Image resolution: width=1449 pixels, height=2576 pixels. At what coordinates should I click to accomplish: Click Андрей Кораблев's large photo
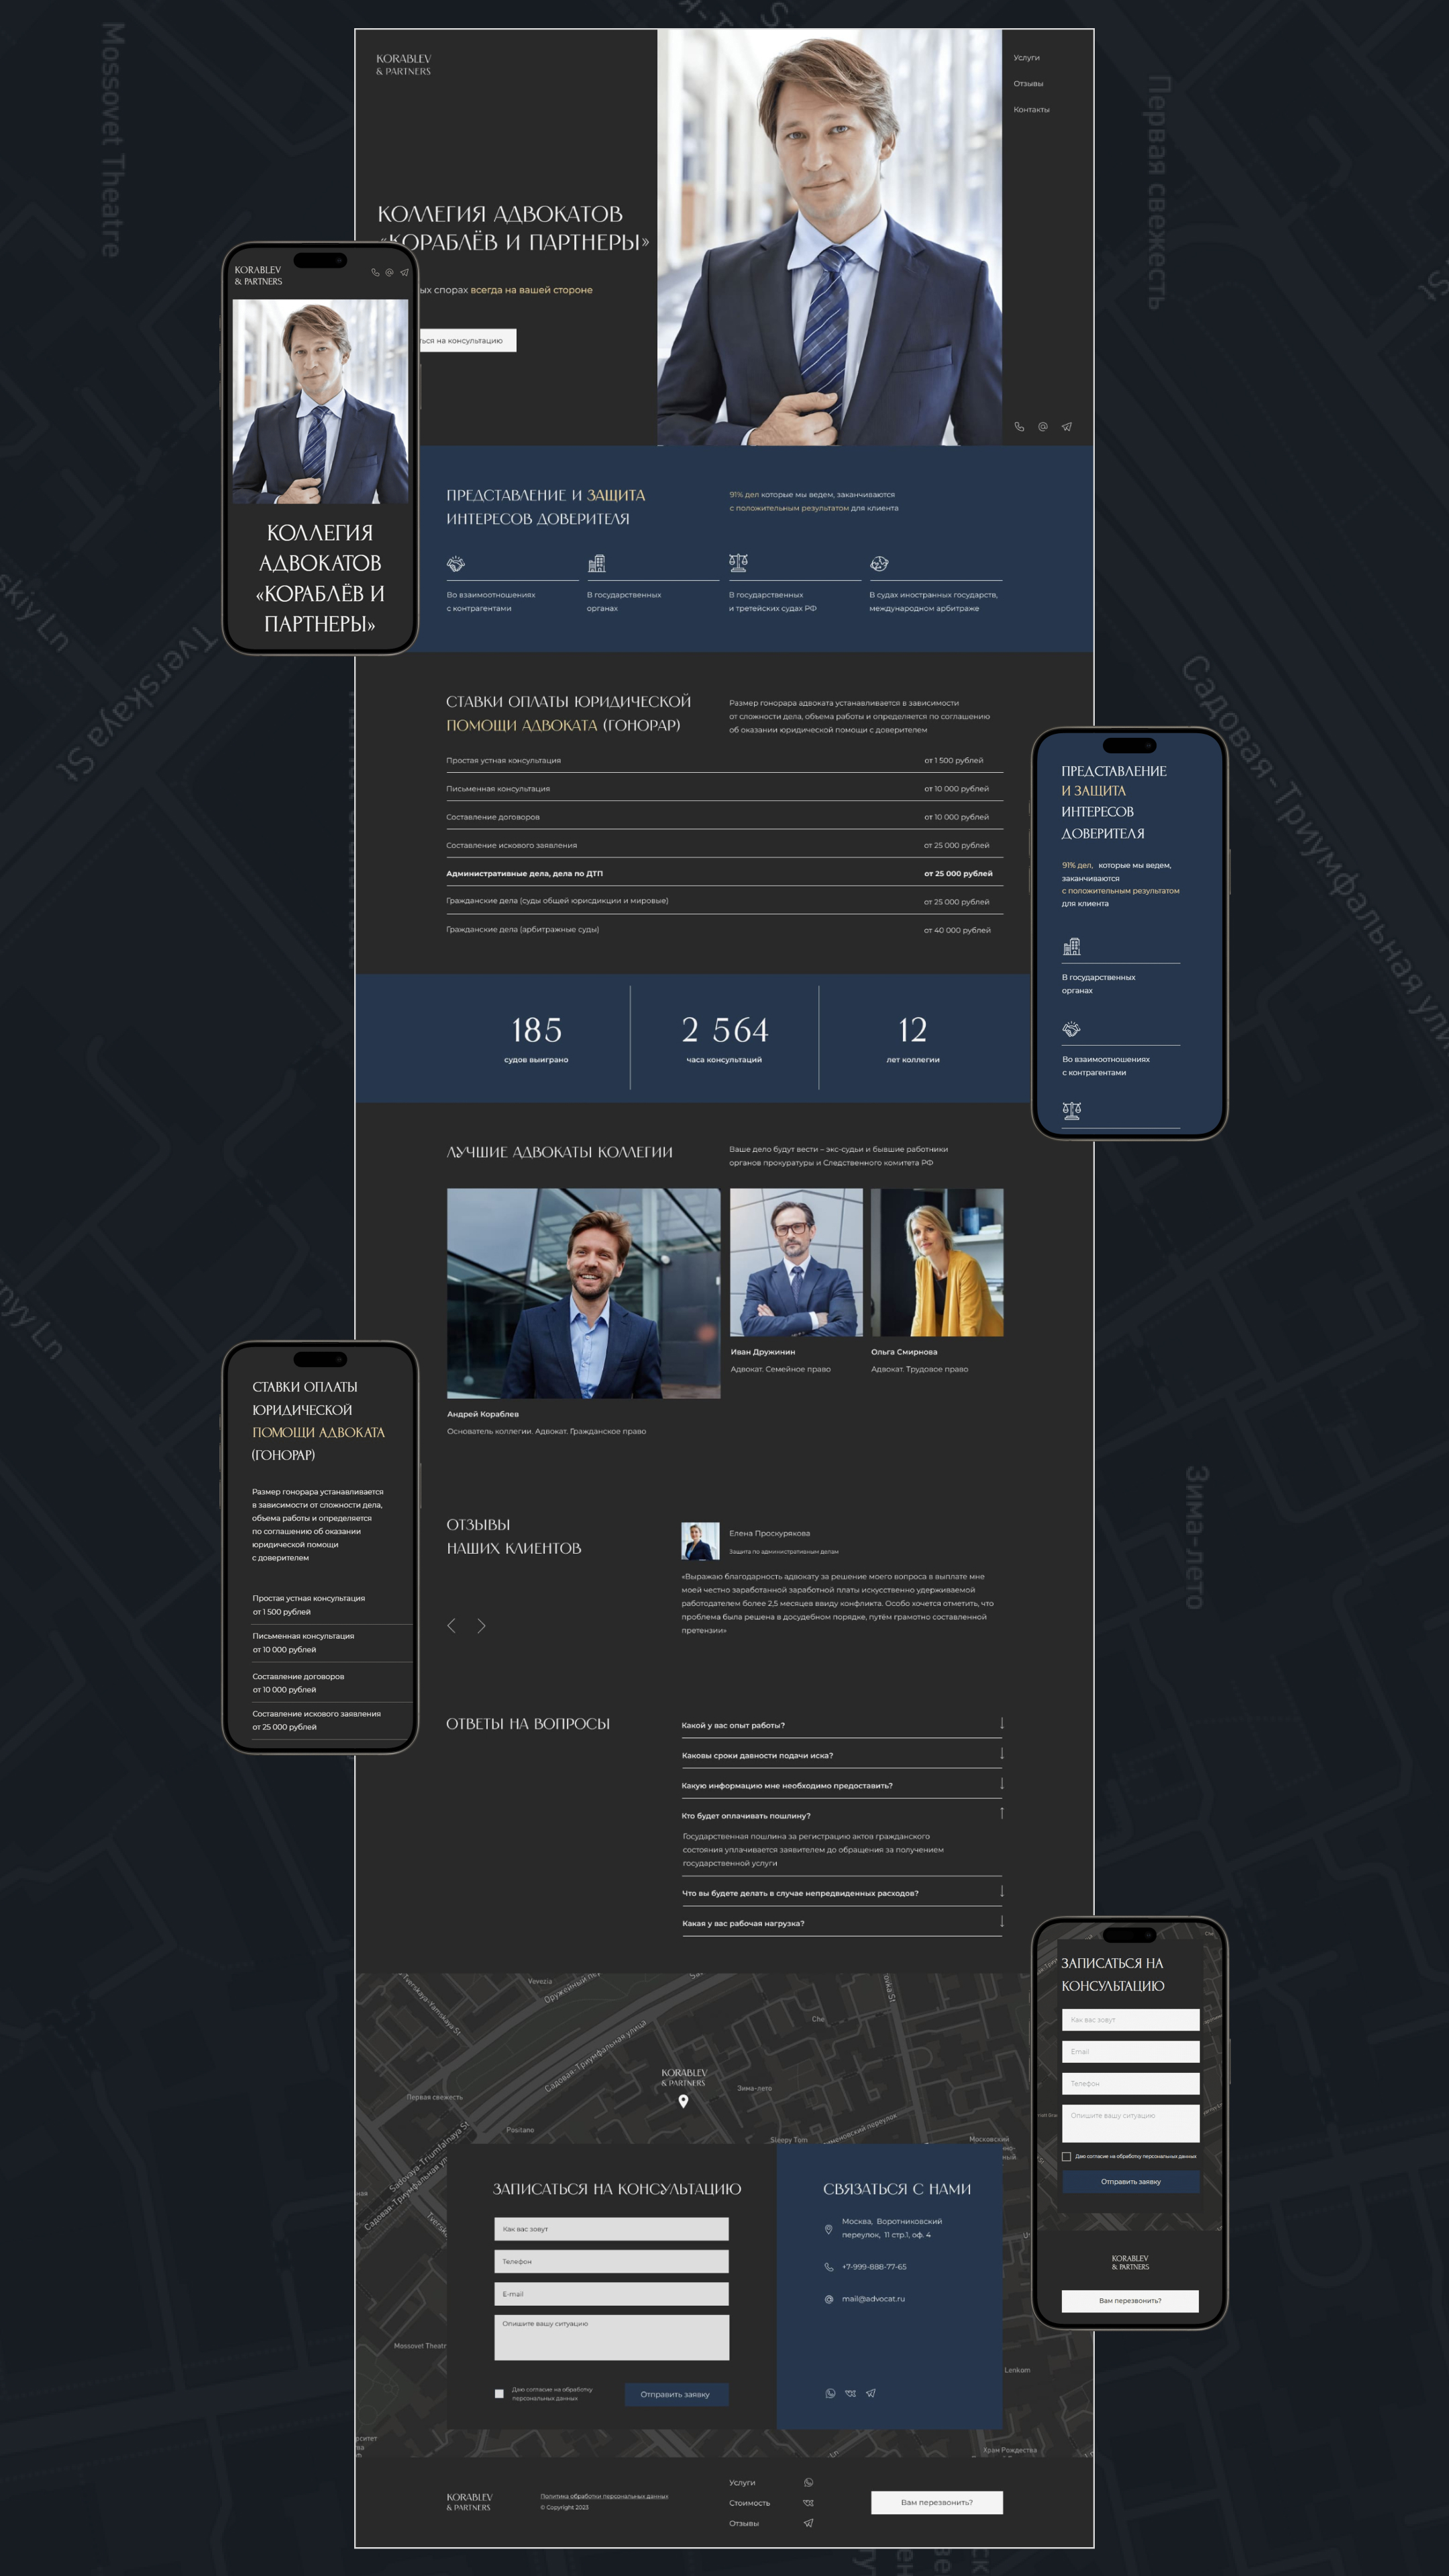583,1293
